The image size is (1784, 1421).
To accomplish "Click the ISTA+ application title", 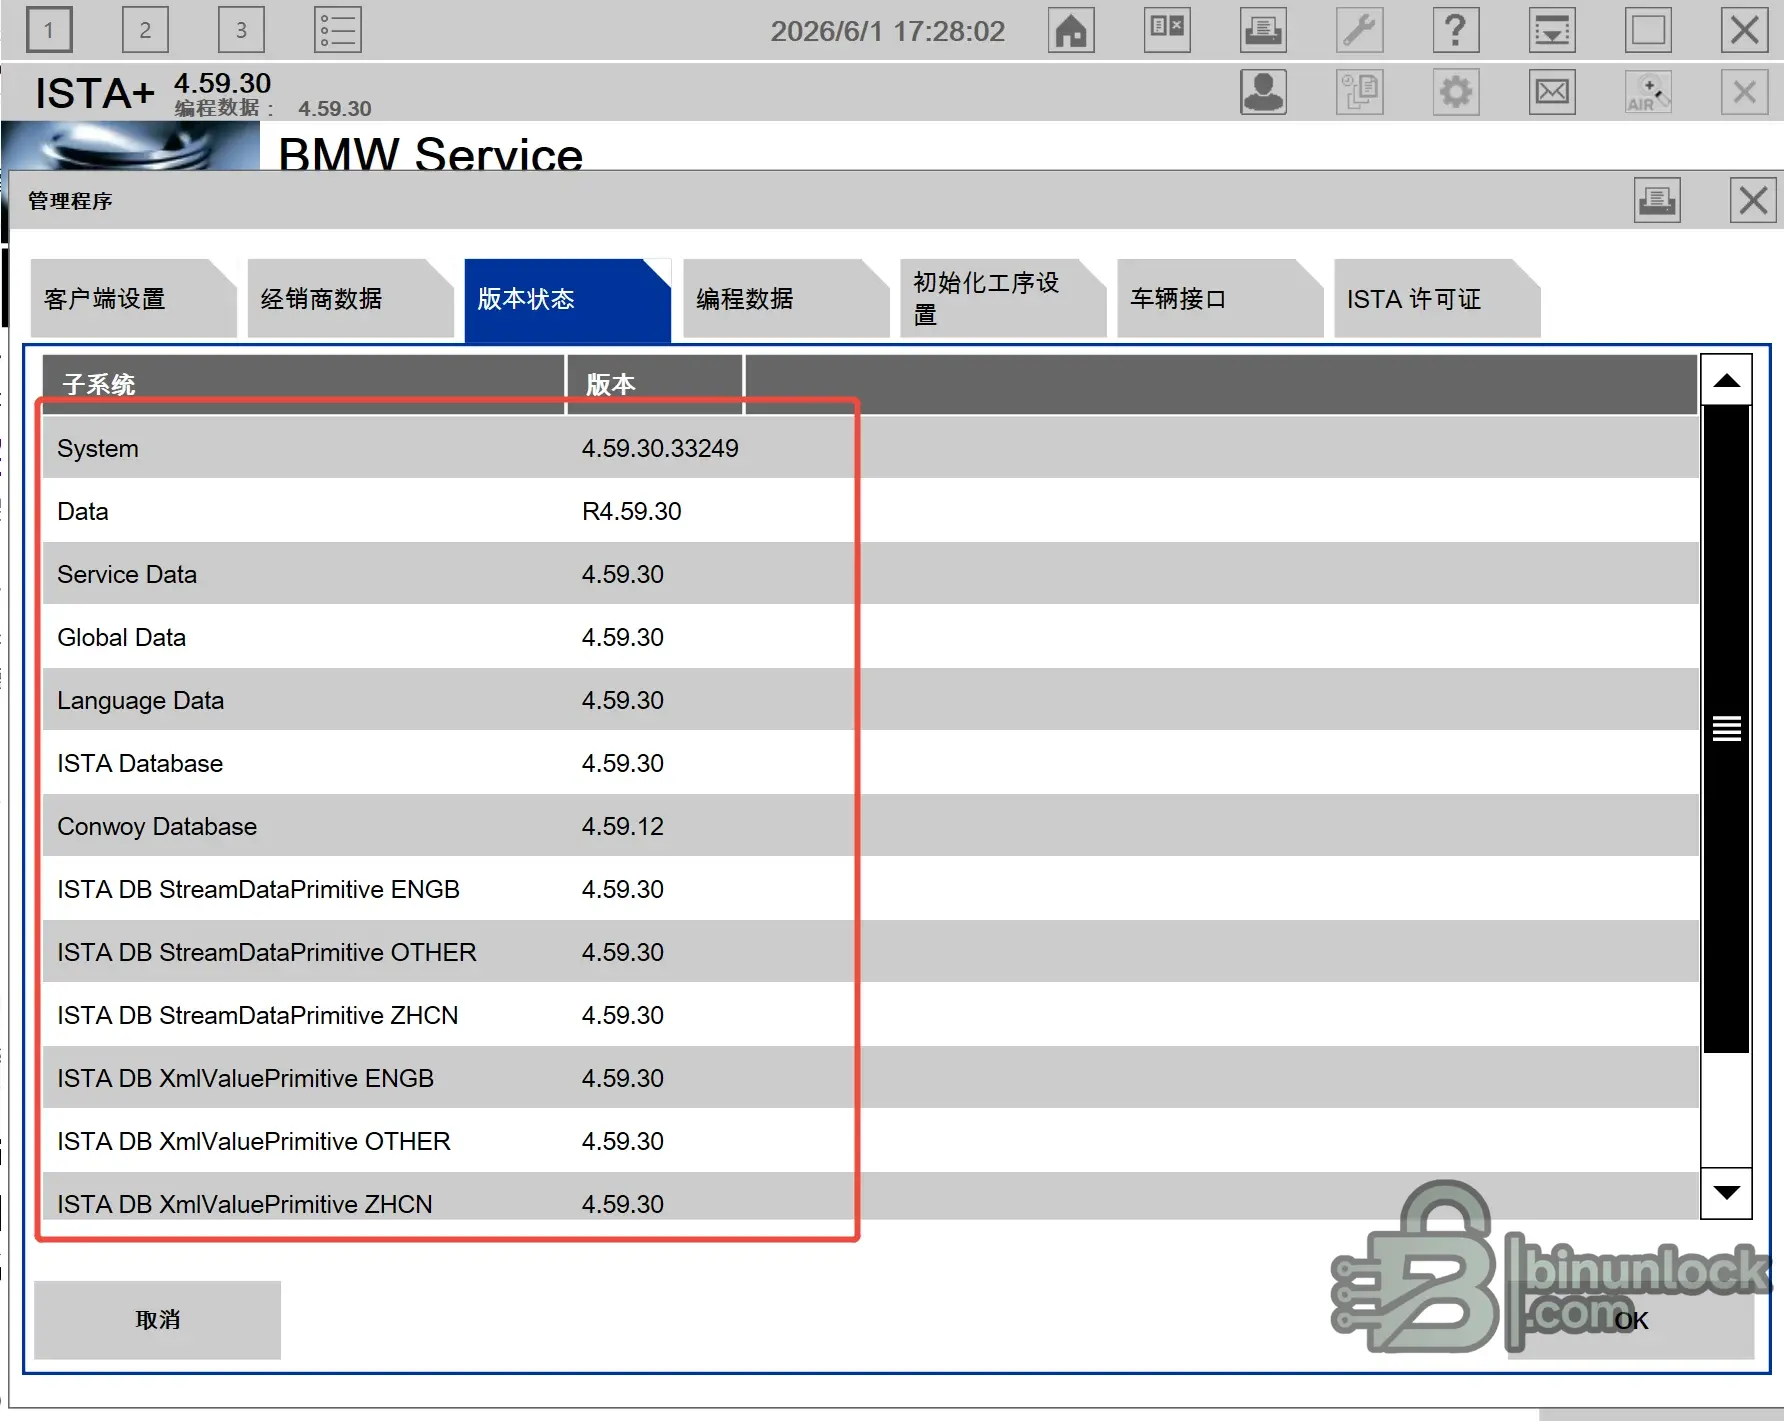I will pos(95,93).
